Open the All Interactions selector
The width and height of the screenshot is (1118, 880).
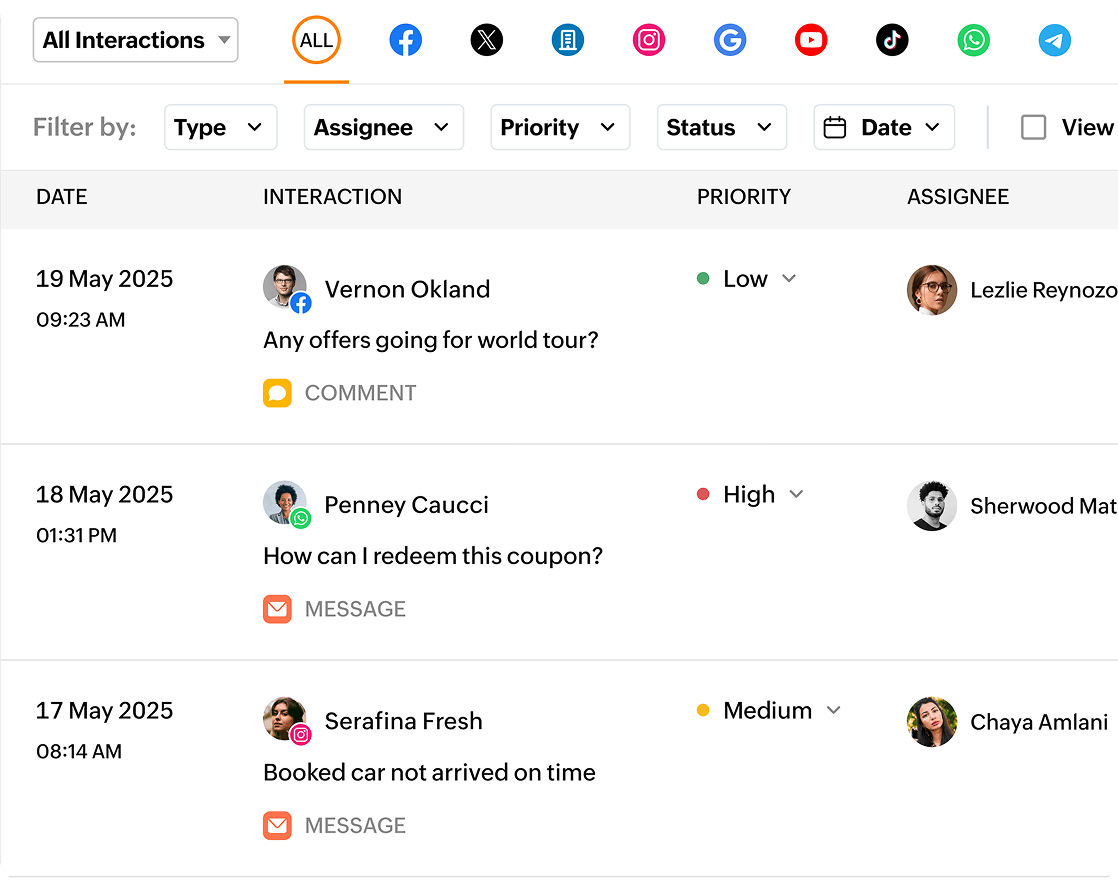pos(135,40)
